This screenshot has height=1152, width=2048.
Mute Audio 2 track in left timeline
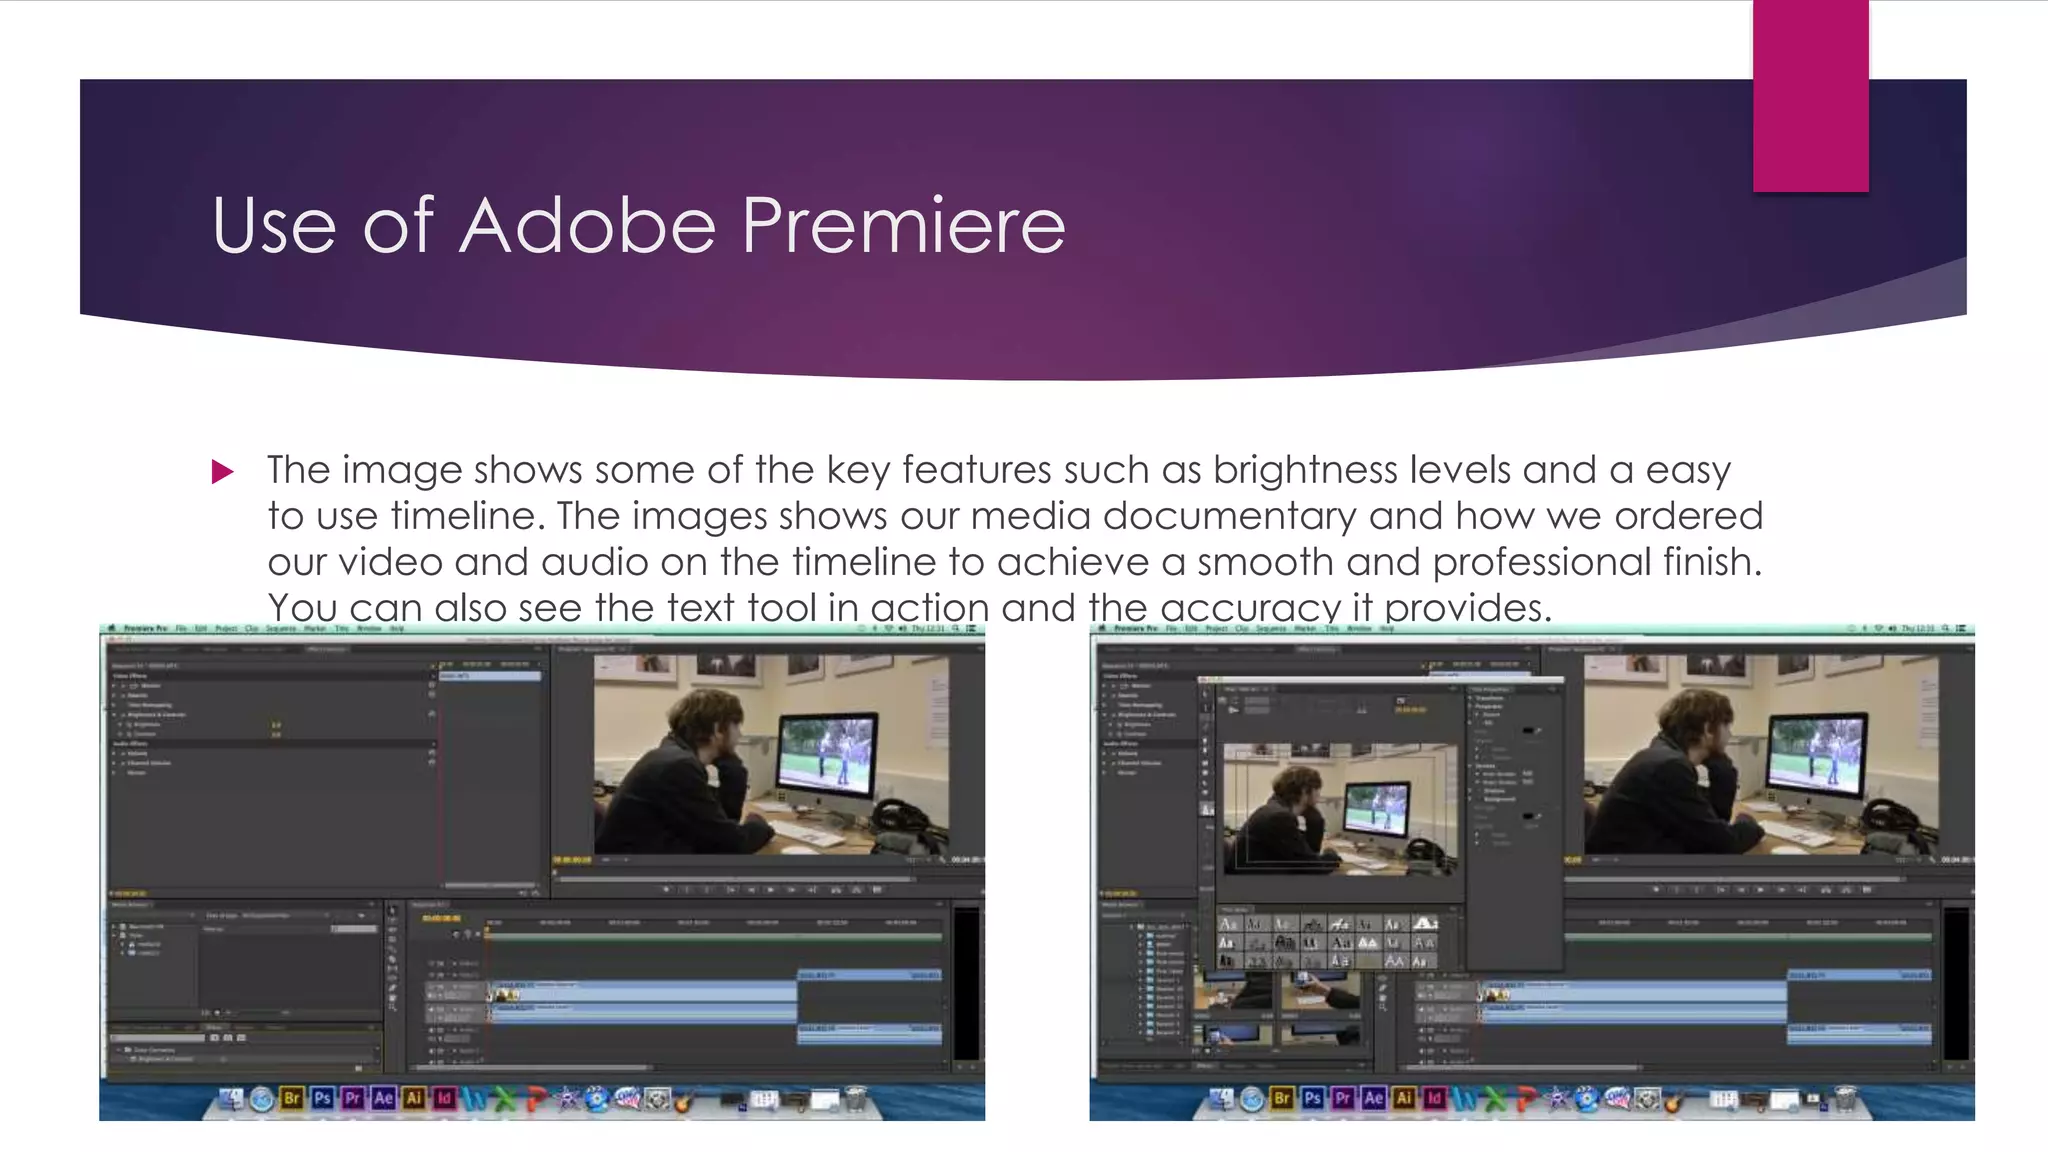coord(431,1030)
